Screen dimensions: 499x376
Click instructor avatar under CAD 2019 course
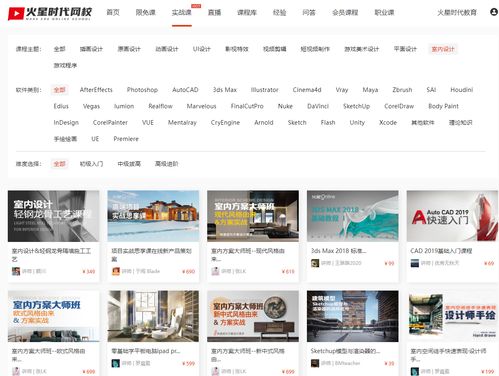click(415, 263)
